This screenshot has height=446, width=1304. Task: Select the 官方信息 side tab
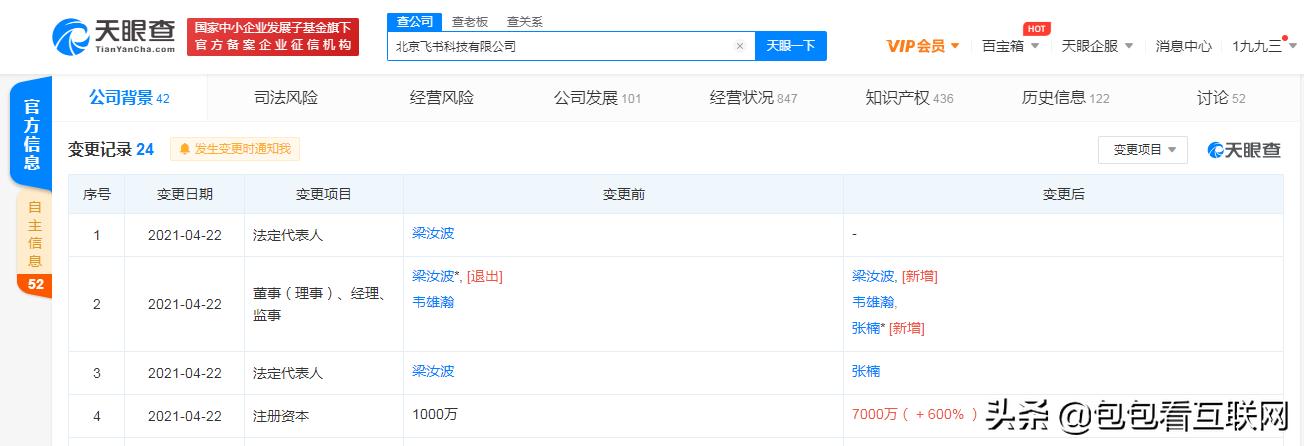(33, 134)
